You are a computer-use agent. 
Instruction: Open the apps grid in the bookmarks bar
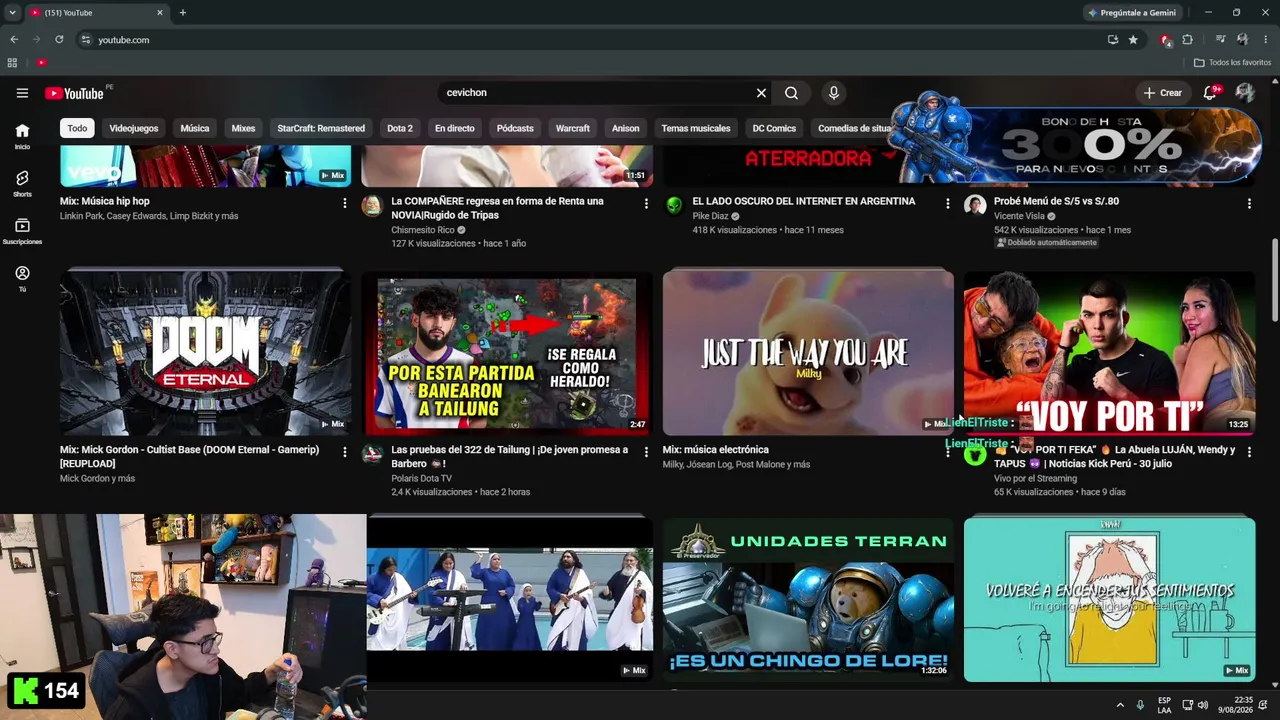point(12,62)
